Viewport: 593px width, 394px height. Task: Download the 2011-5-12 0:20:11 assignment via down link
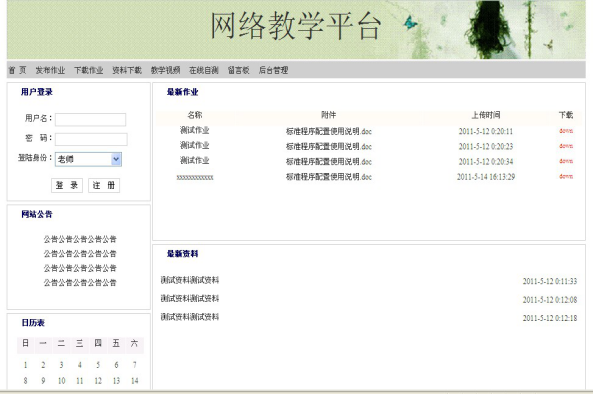pyautogui.click(x=566, y=131)
